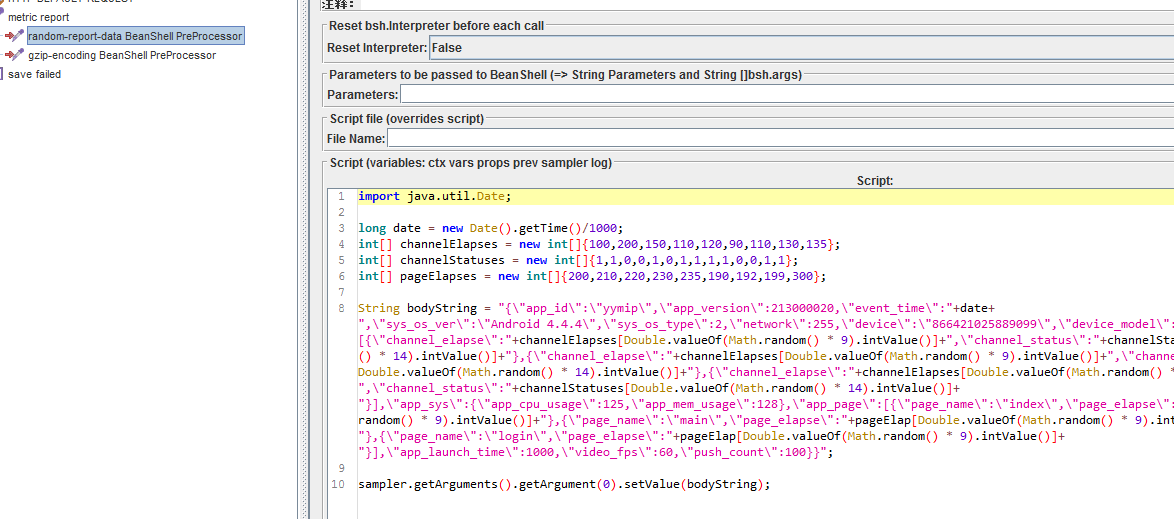Select the random-report-data BeanShell PreProcessor node

click(134, 36)
